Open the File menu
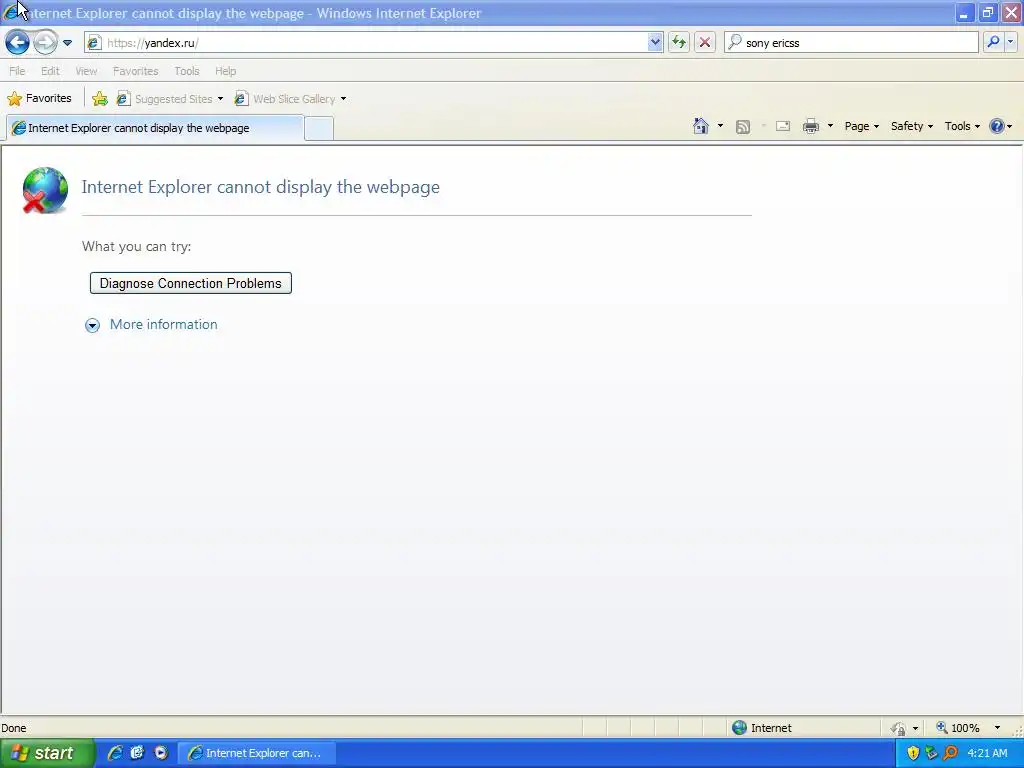The width and height of the screenshot is (1024, 768). point(17,71)
